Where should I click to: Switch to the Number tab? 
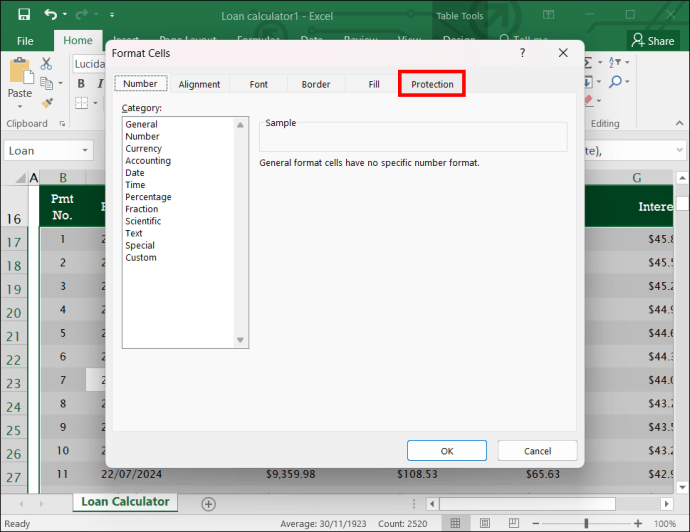point(140,84)
